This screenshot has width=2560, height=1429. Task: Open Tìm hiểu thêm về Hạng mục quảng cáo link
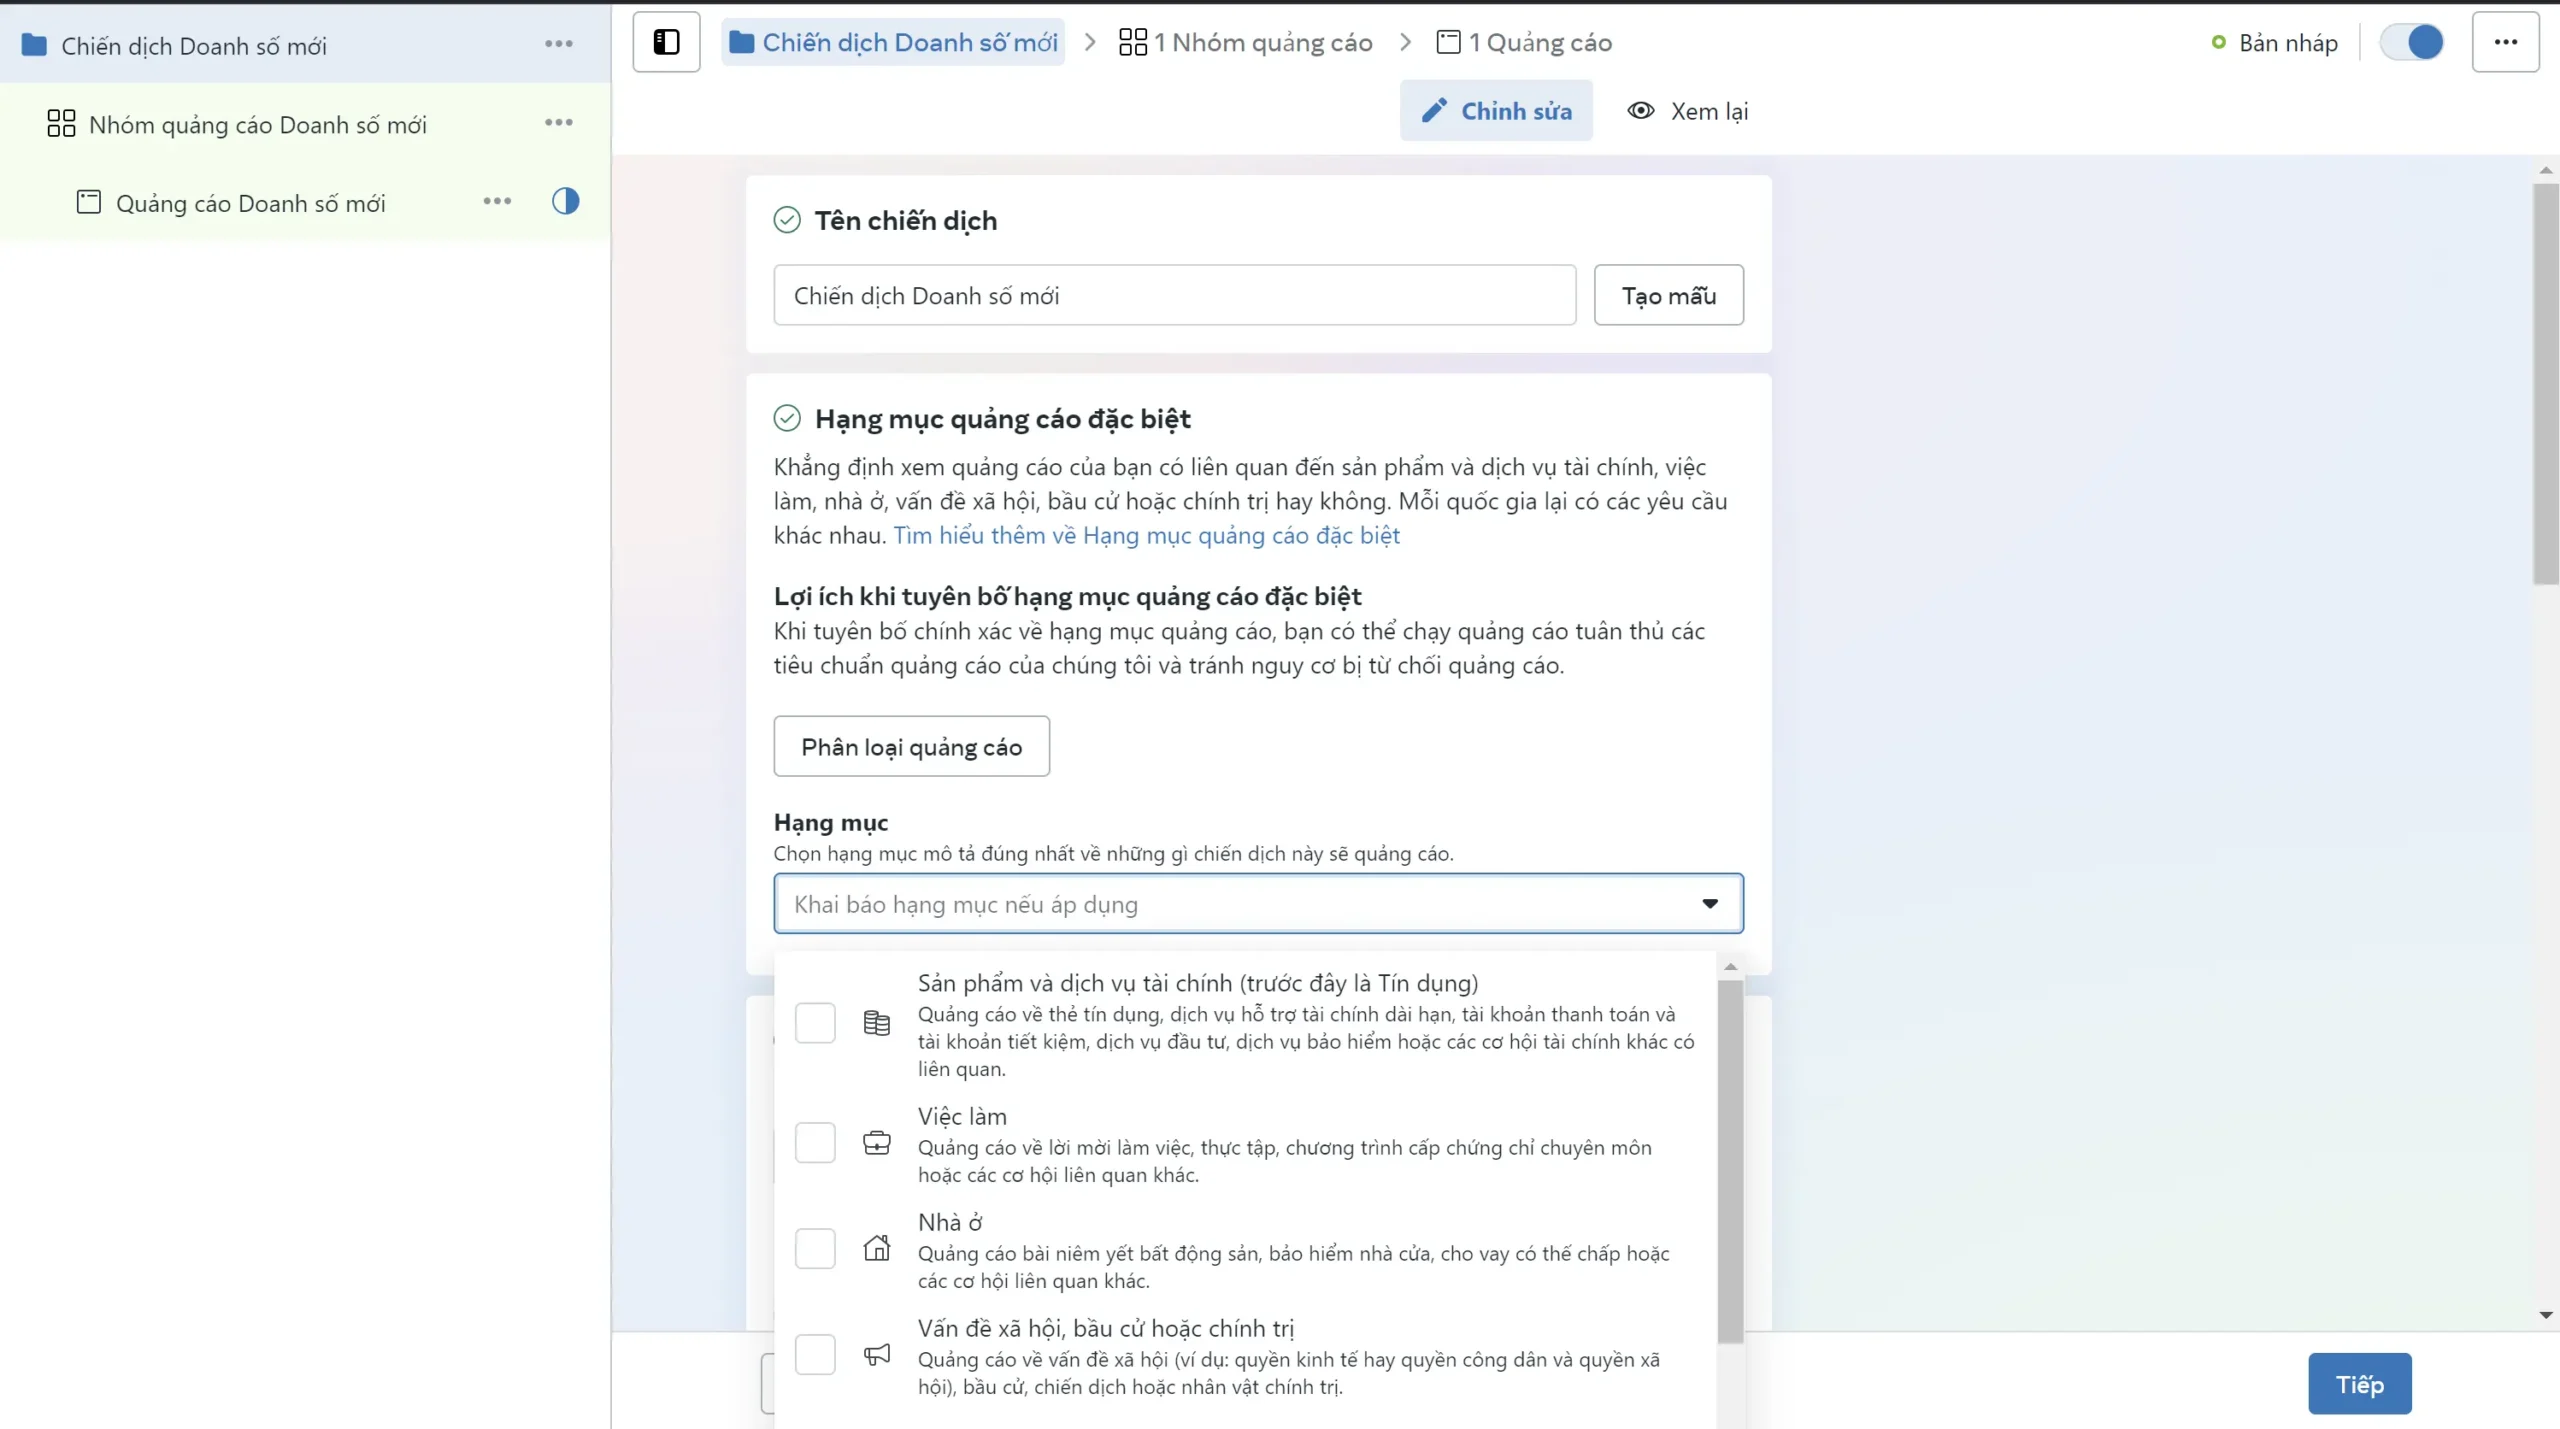pyautogui.click(x=1146, y=535)
